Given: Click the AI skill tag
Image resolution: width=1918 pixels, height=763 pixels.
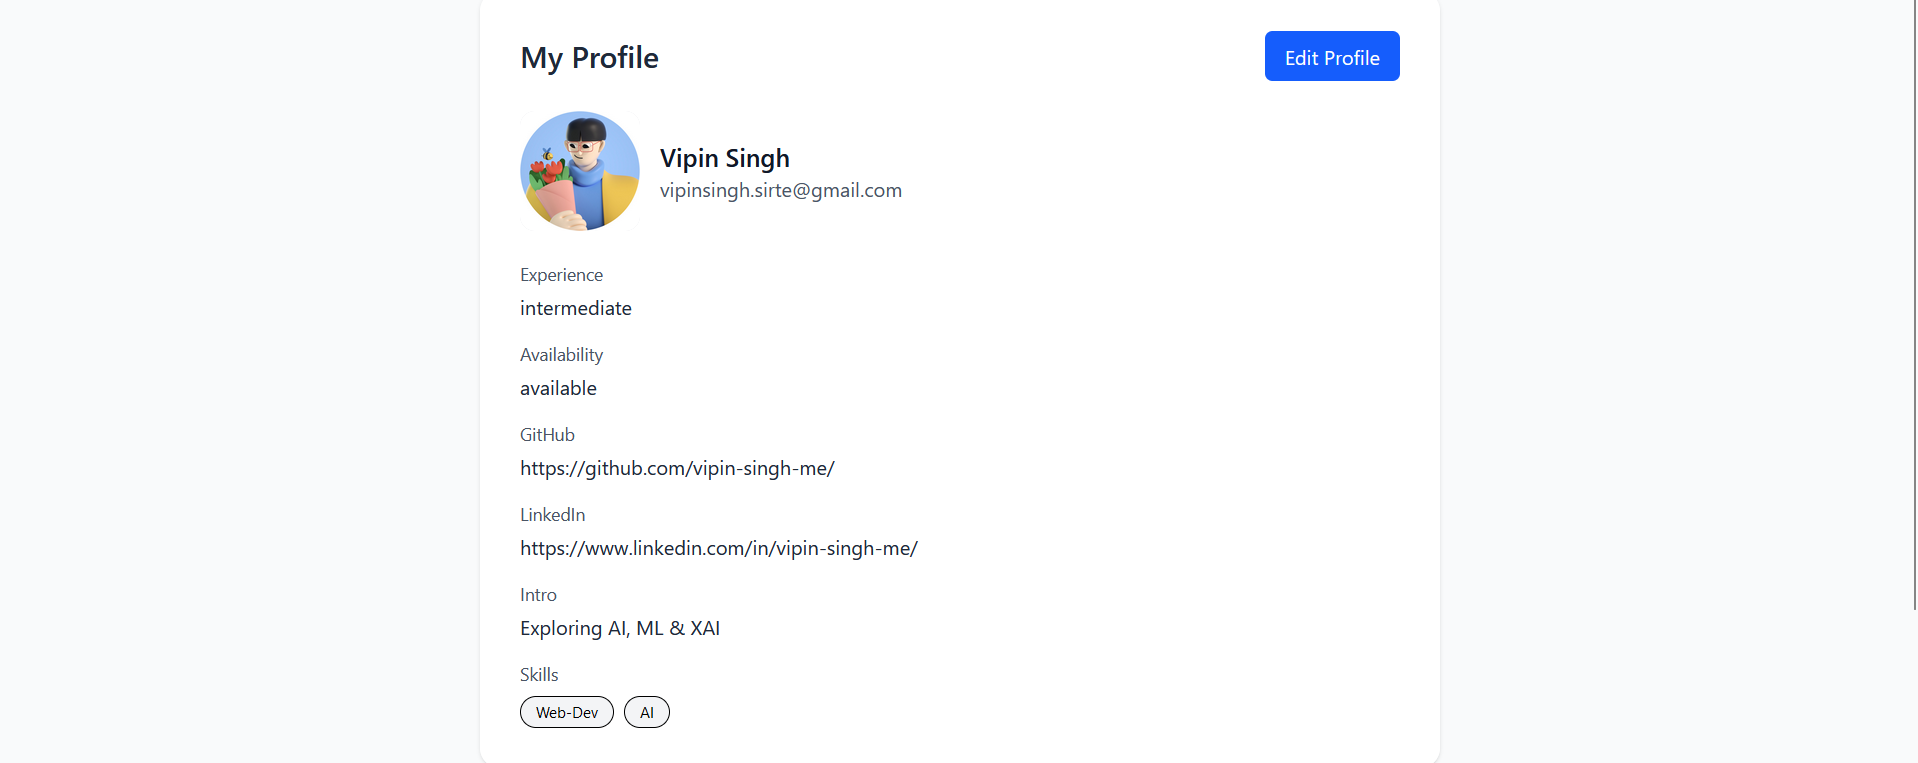Looking at the screenshot, I should [647, 712].
